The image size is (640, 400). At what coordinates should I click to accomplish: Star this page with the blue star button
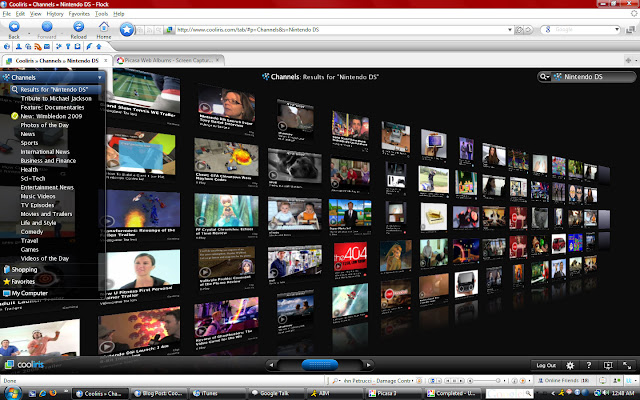pos(127,29)
